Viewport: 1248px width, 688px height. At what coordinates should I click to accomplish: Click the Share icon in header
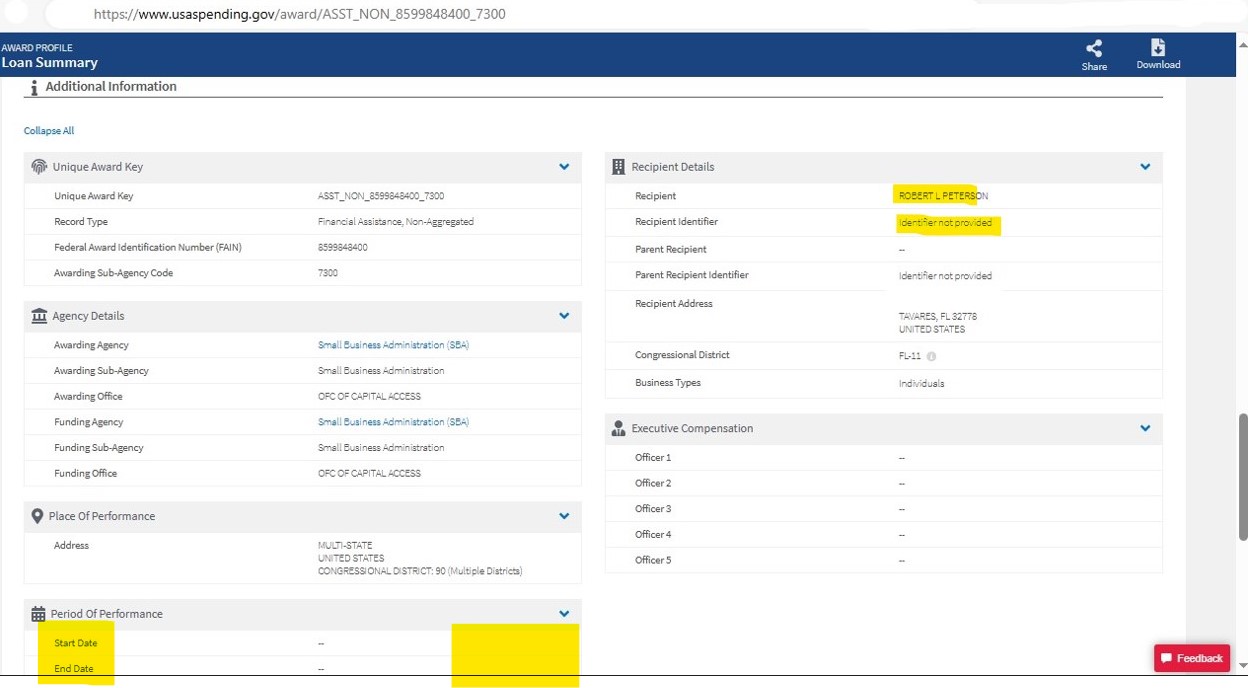(x=1094, y=48)
